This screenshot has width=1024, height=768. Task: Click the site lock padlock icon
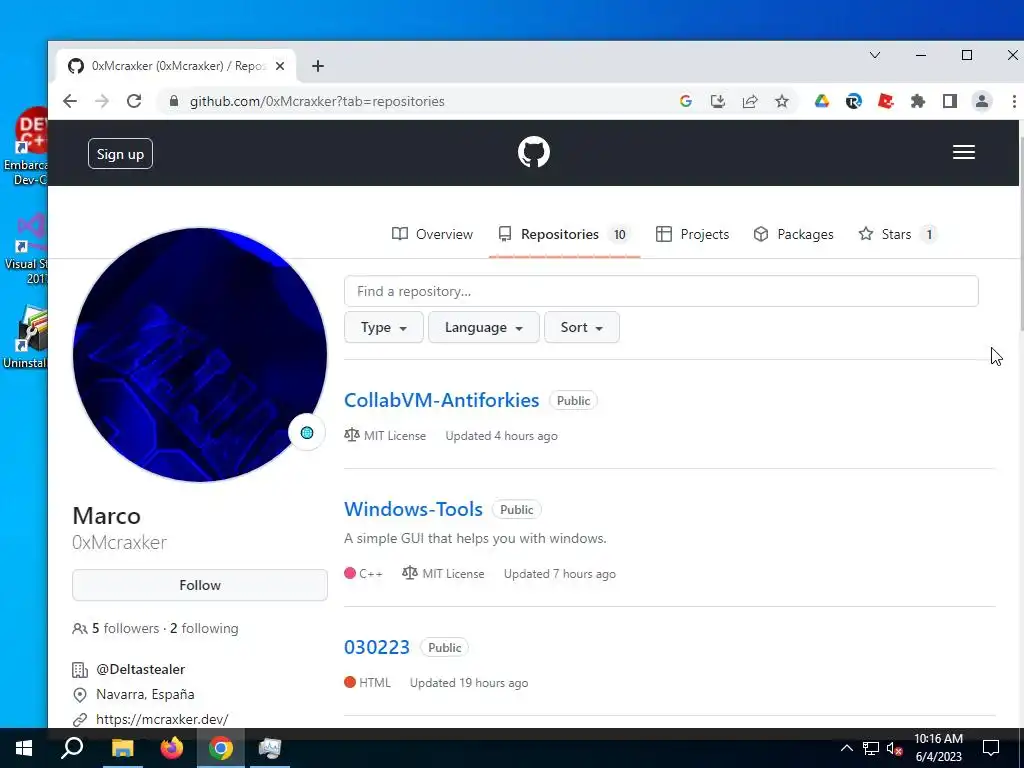point(173,101)
